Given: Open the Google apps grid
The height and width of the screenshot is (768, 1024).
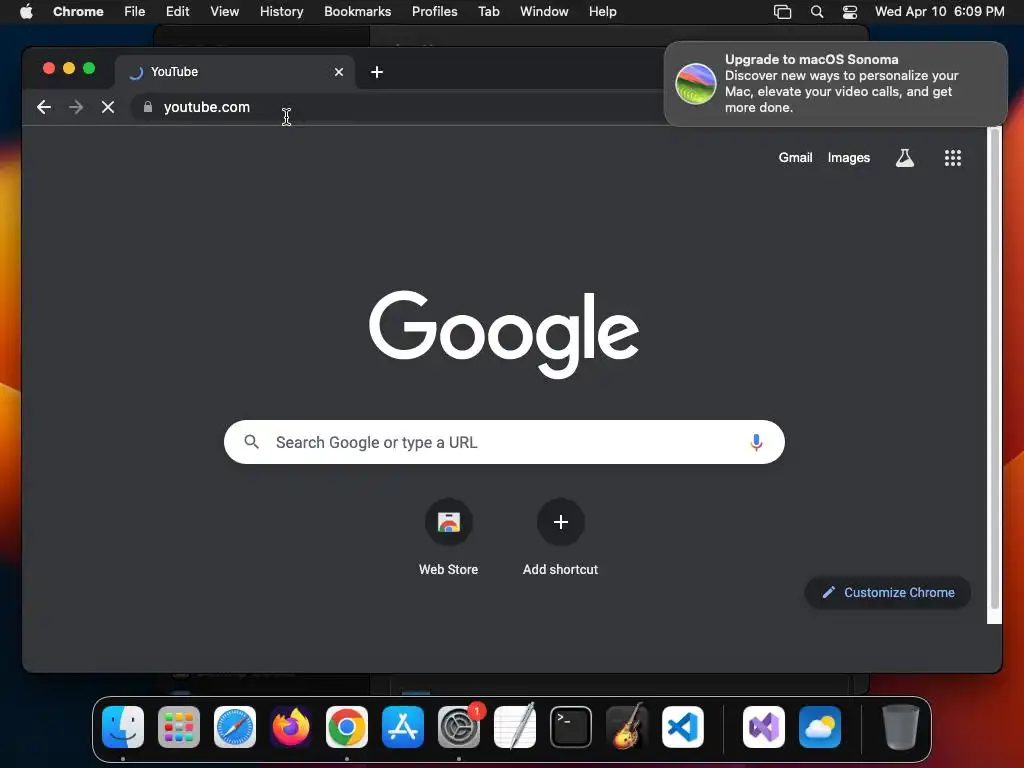Looking at the screenshot, I should 952,157.
